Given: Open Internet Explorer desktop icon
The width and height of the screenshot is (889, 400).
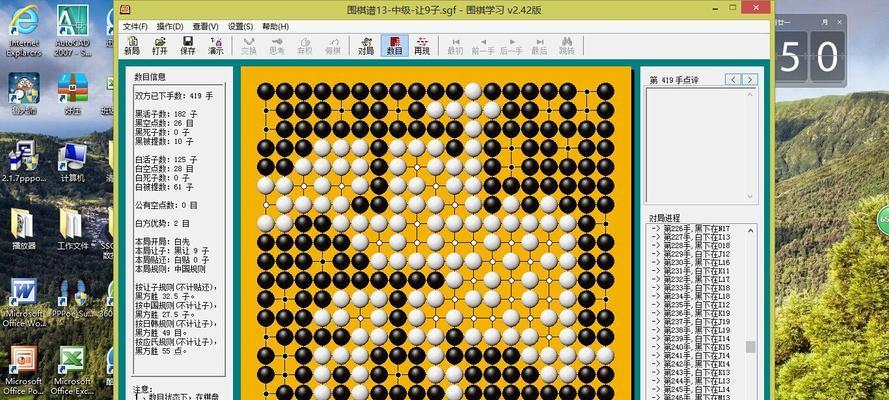Looking at the screenshot, I should click(24, 32).
